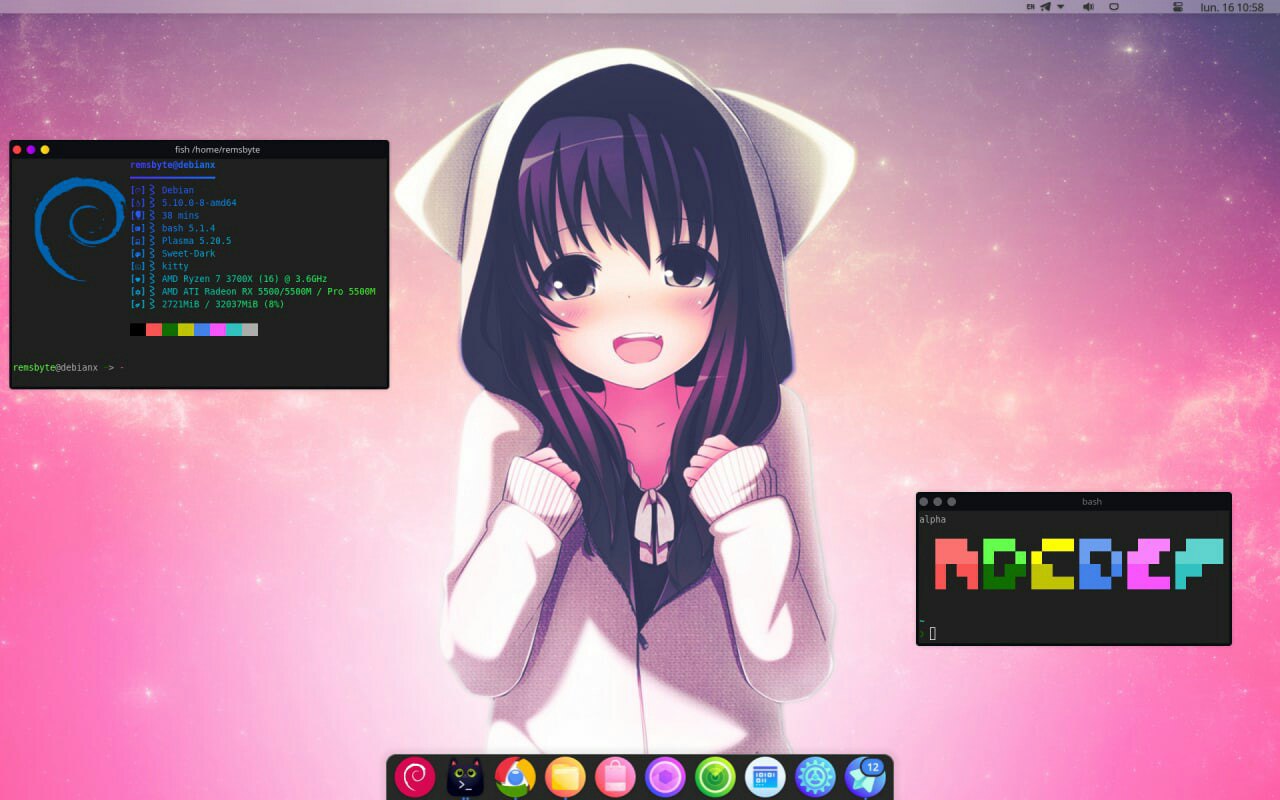Click the third gray button on bash window
This screenshot has height=800, width=1280.
click(952, 501)
